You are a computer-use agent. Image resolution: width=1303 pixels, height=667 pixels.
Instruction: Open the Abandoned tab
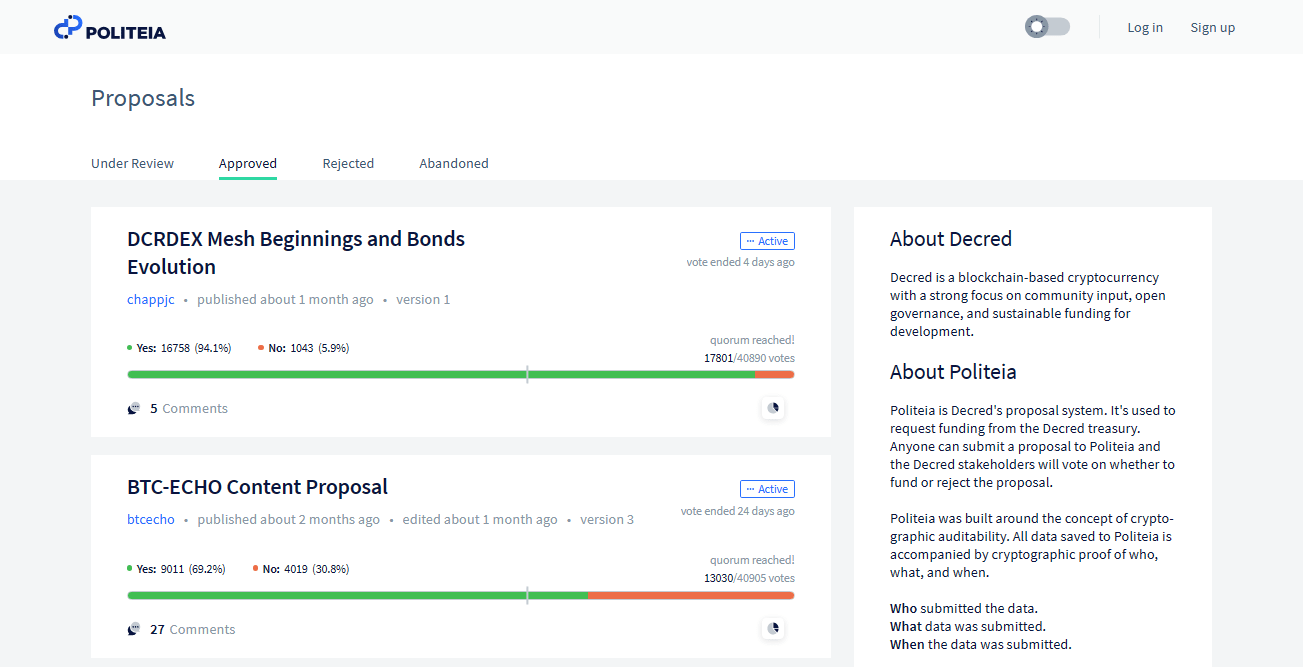pyautogui.click(x=454, y=163)
